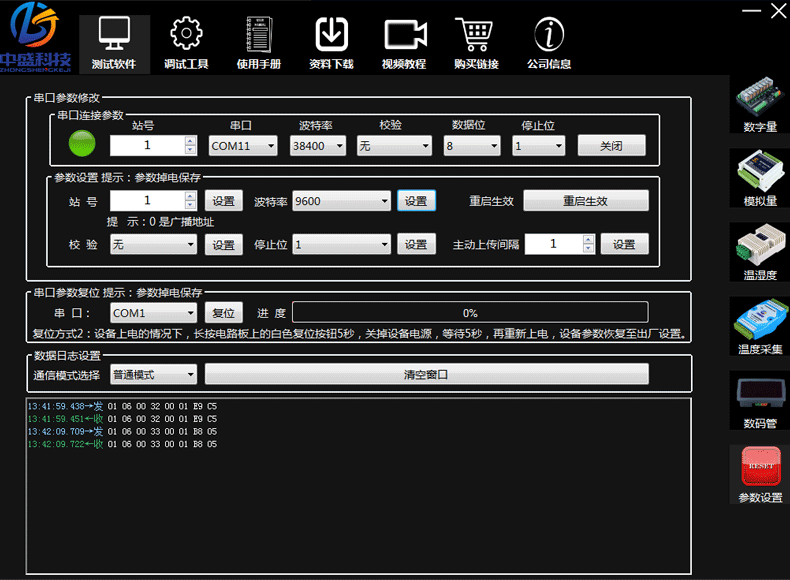
Task: Select the 温度采集 device in sidebar
Action: click(760, 327)
